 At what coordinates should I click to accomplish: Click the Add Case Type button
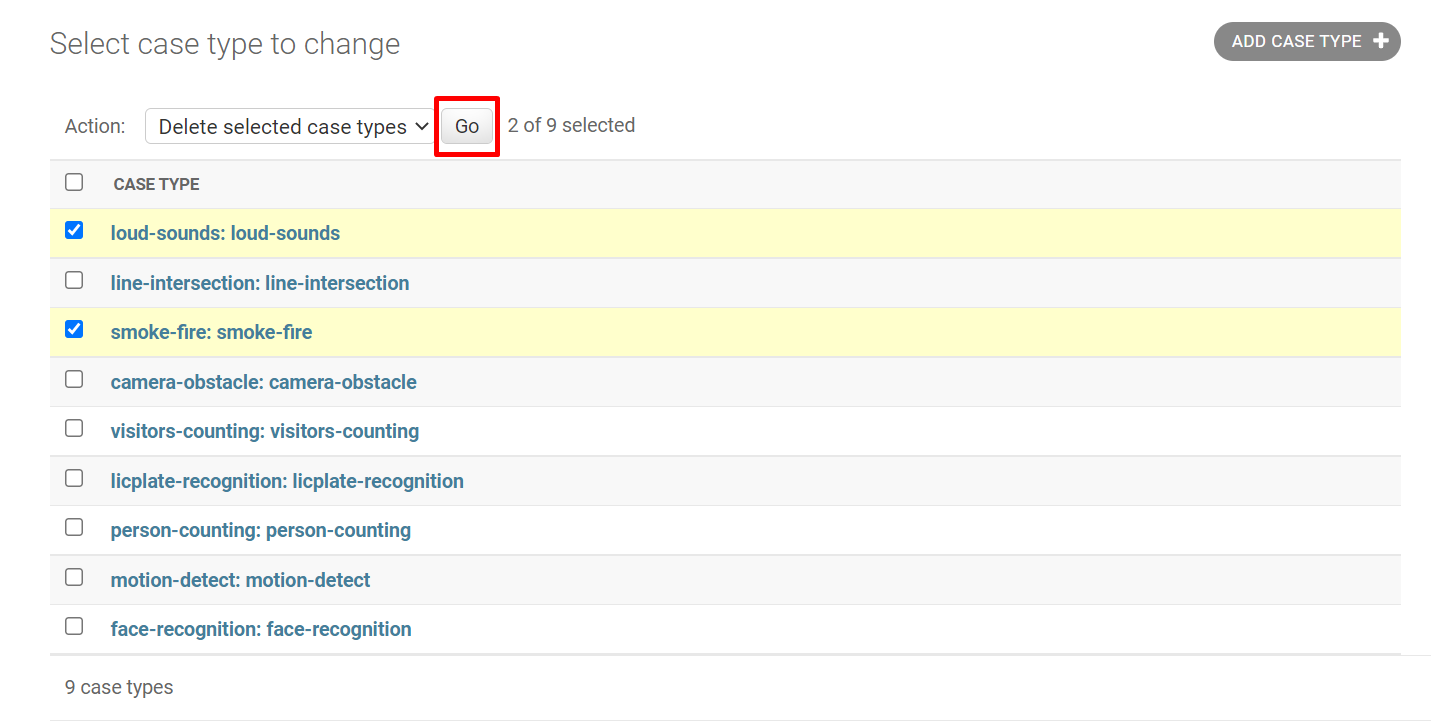(1306, 42)
